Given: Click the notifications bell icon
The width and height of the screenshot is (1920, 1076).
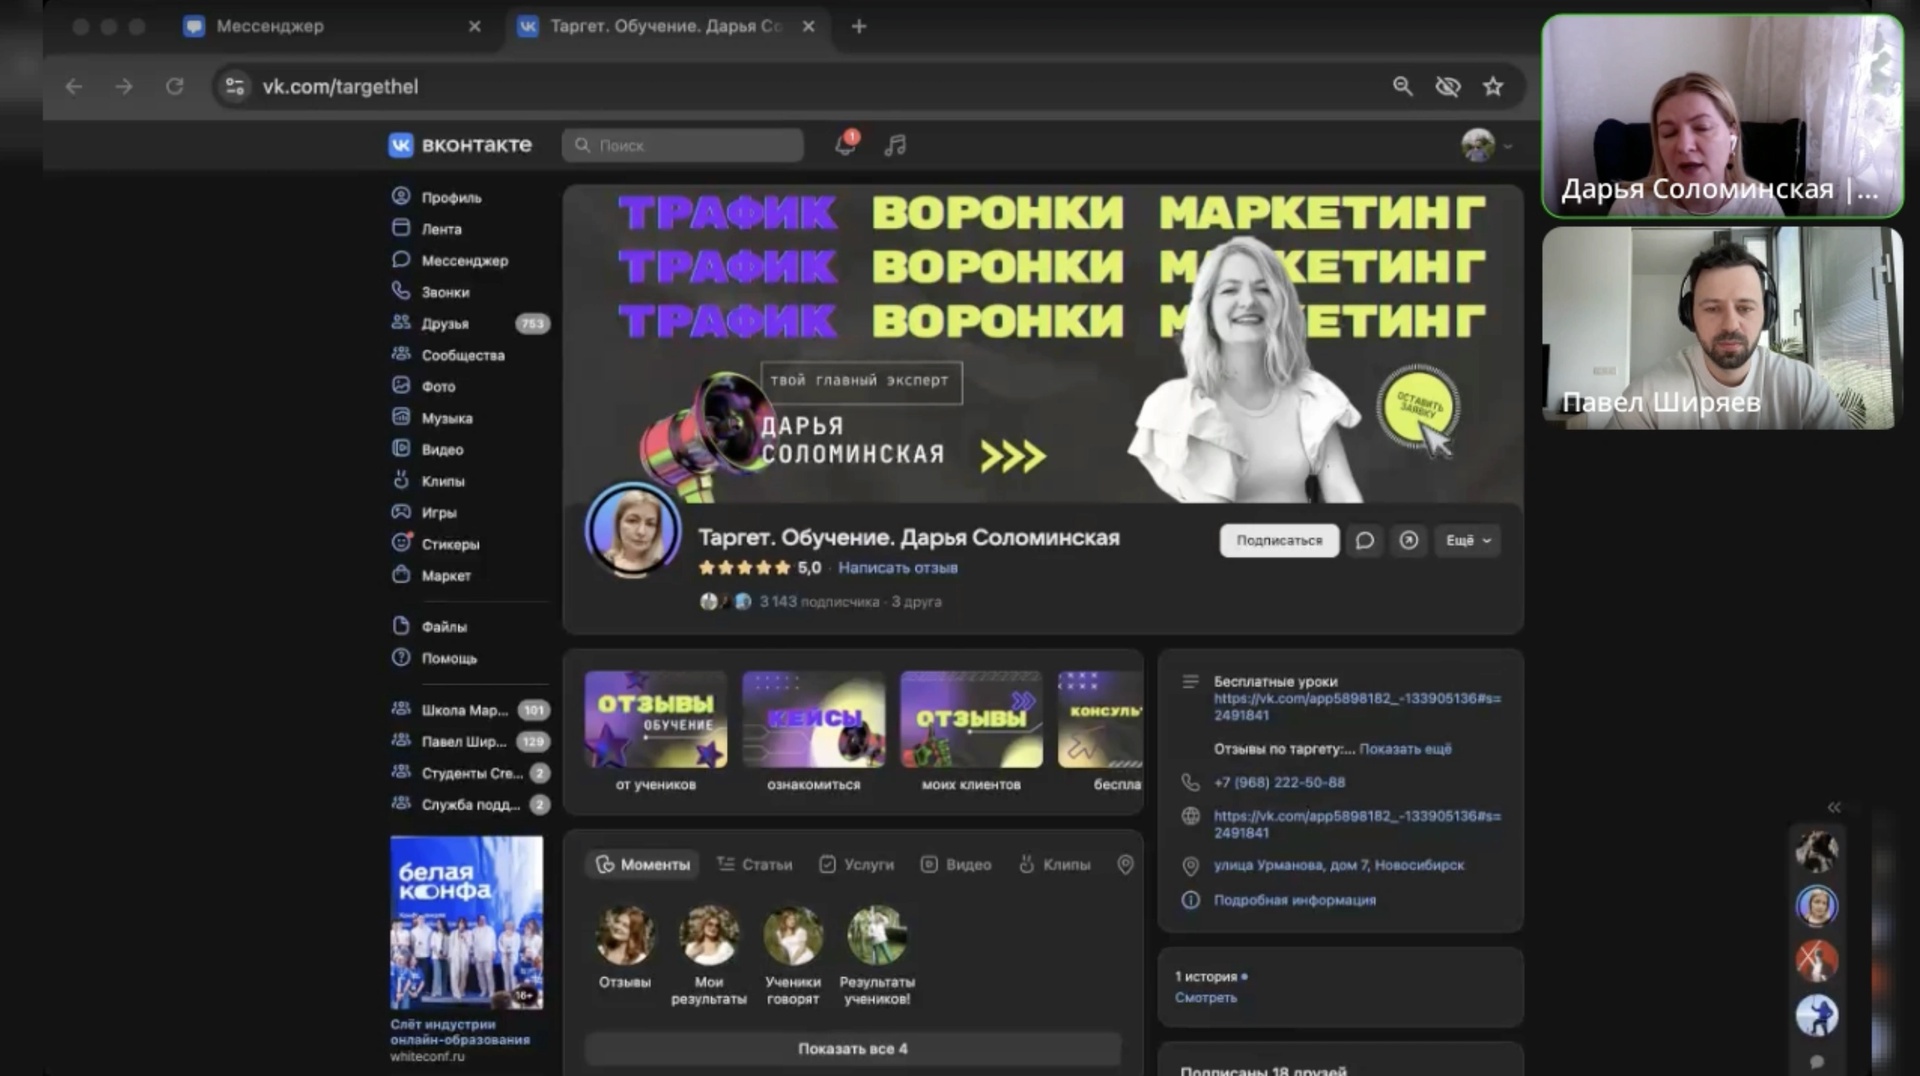Looking at the screenshot, I should [845, 145].
